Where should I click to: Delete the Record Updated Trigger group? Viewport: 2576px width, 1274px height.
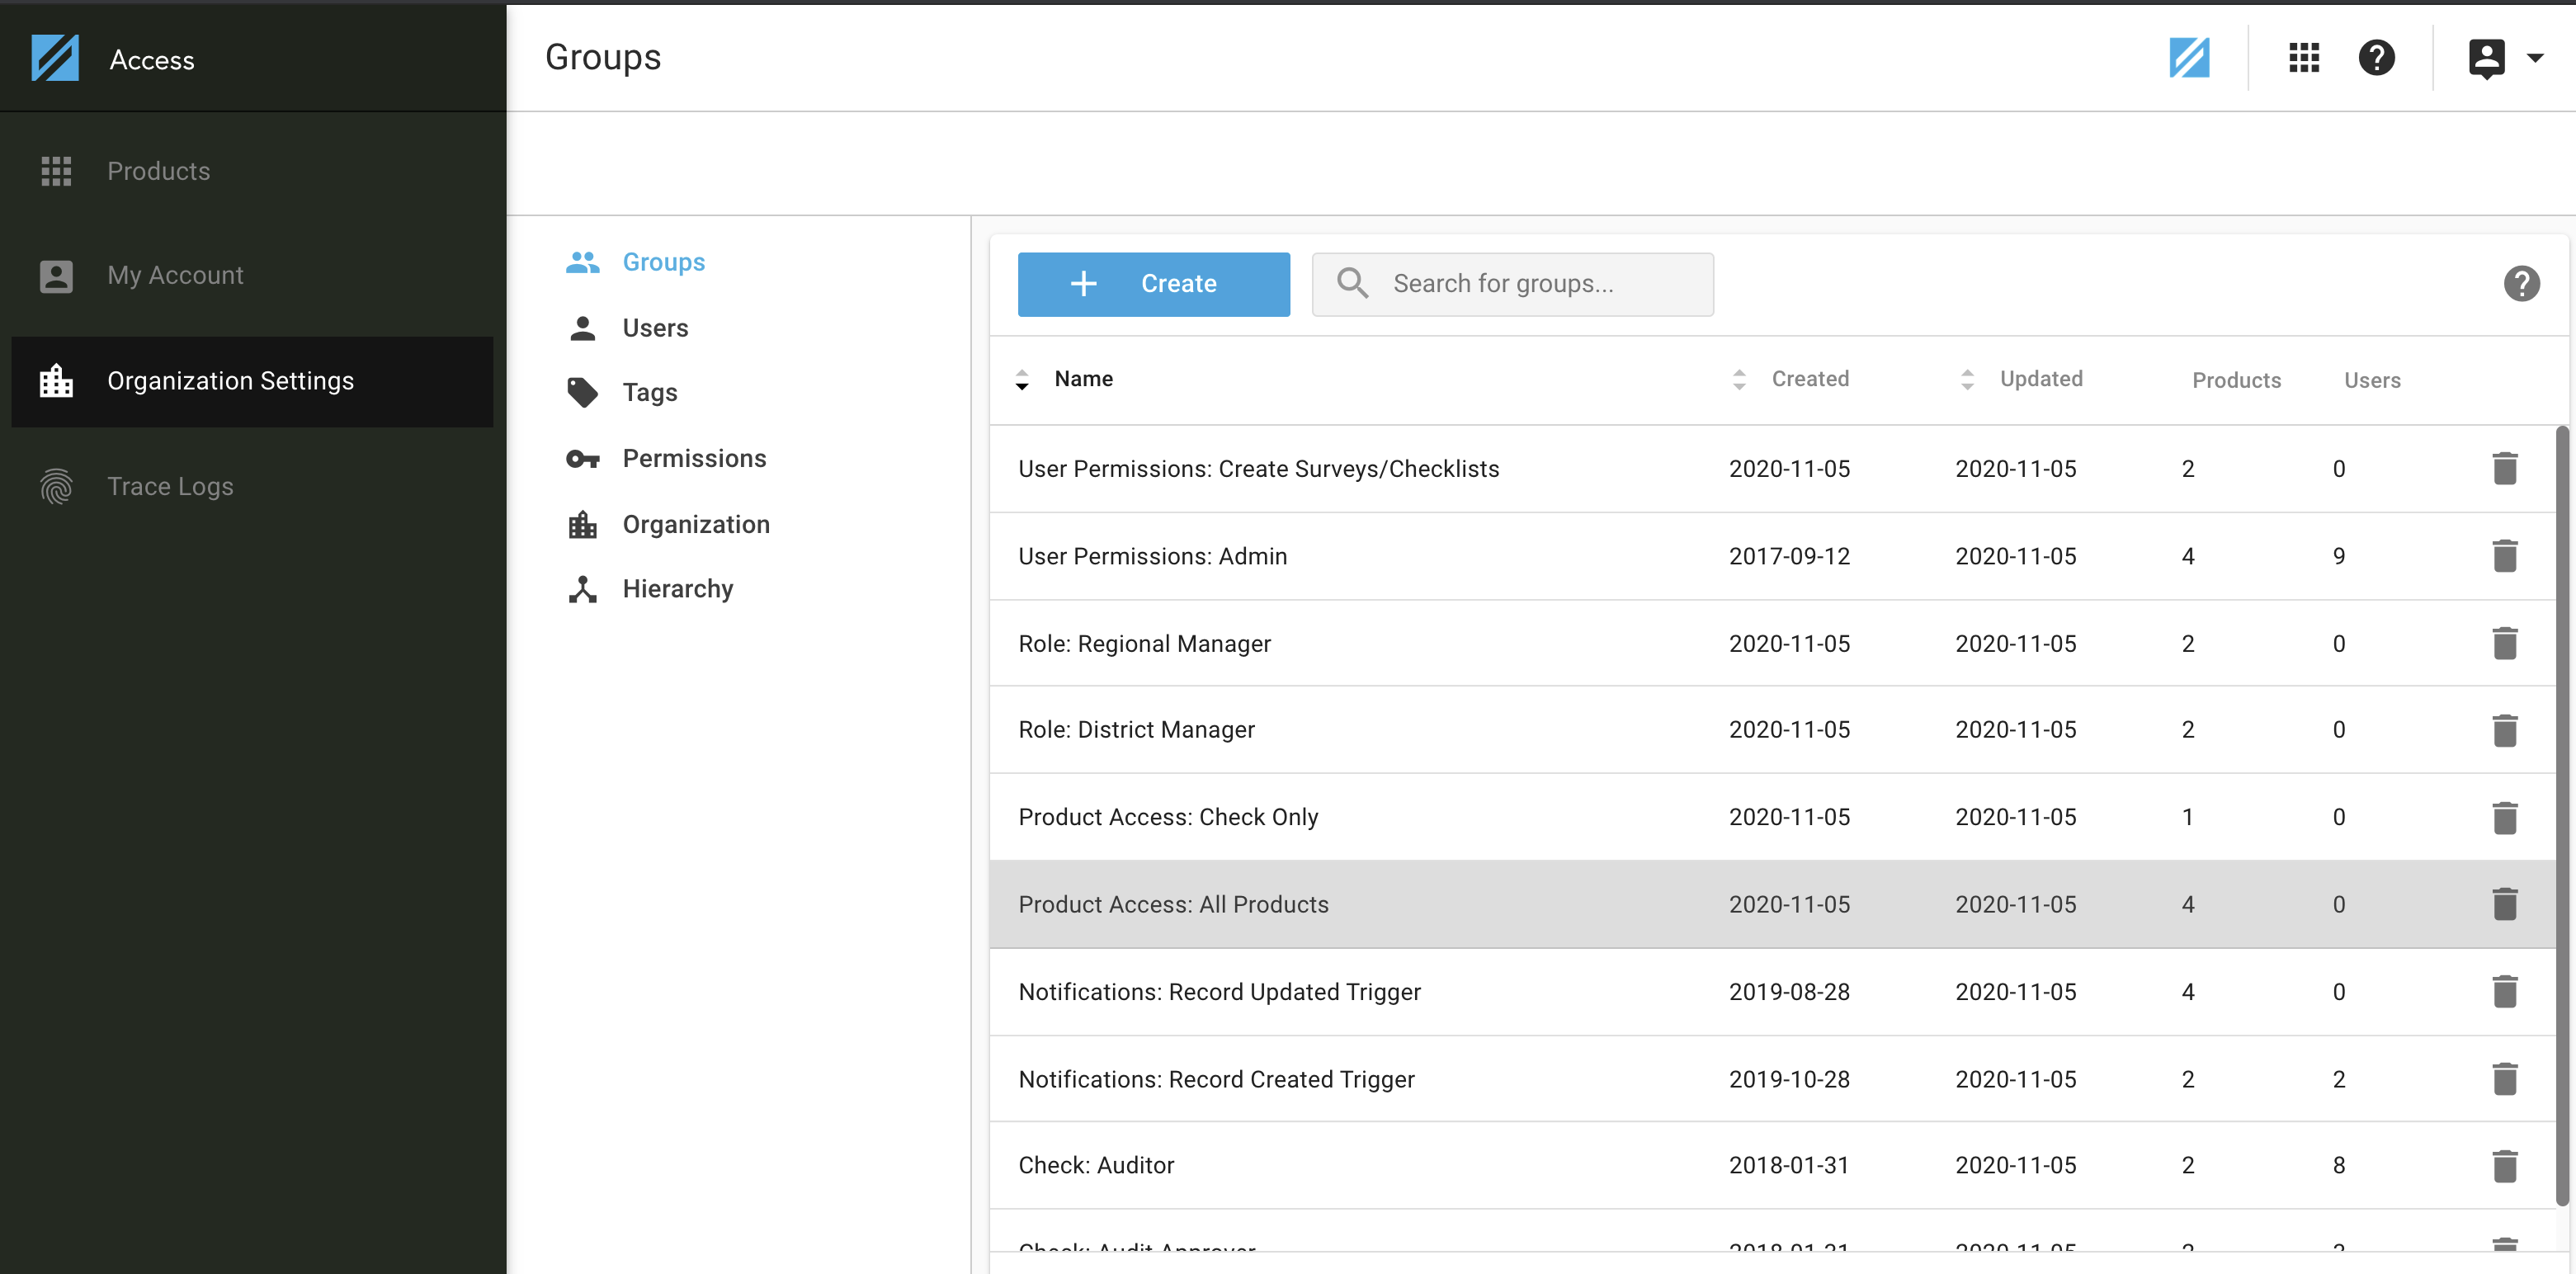(x=2504, y=991)
